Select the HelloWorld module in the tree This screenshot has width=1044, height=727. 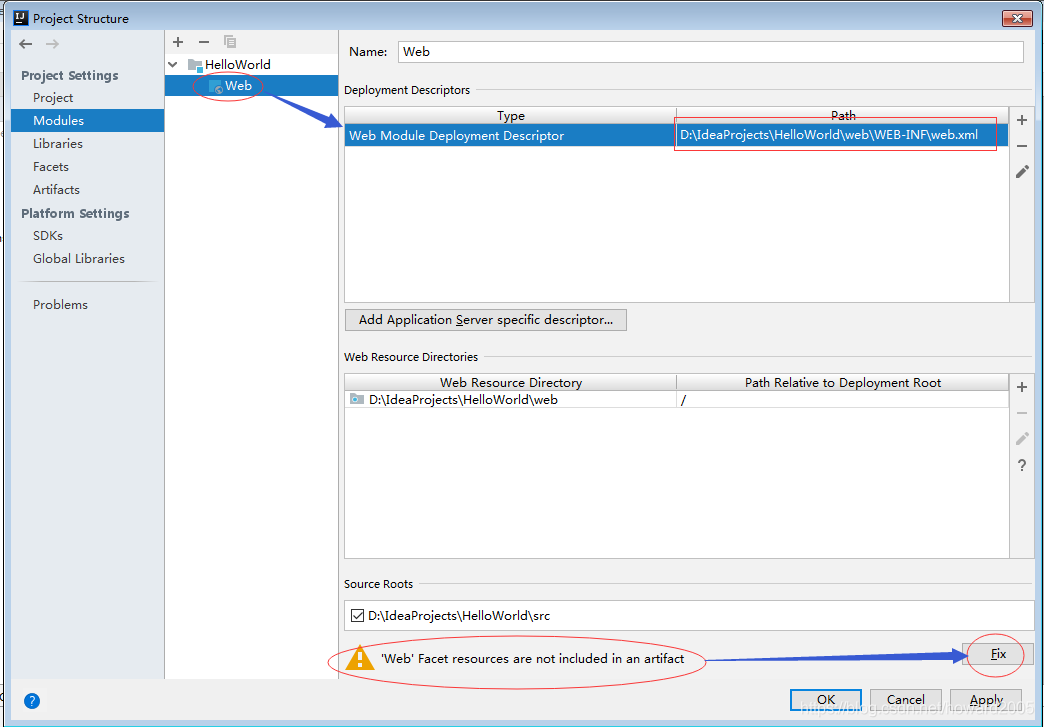coord(238,65)
